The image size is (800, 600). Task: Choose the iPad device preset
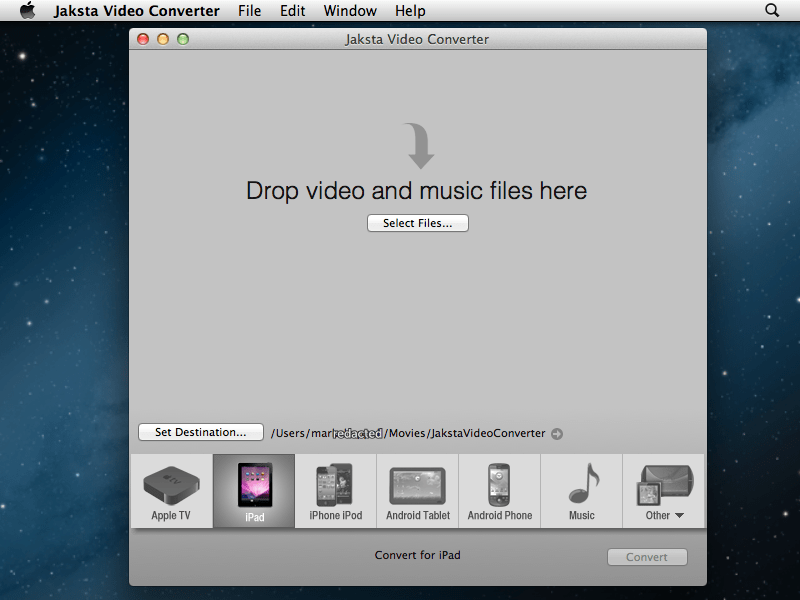pyautogui.click(x=254, y=491)
